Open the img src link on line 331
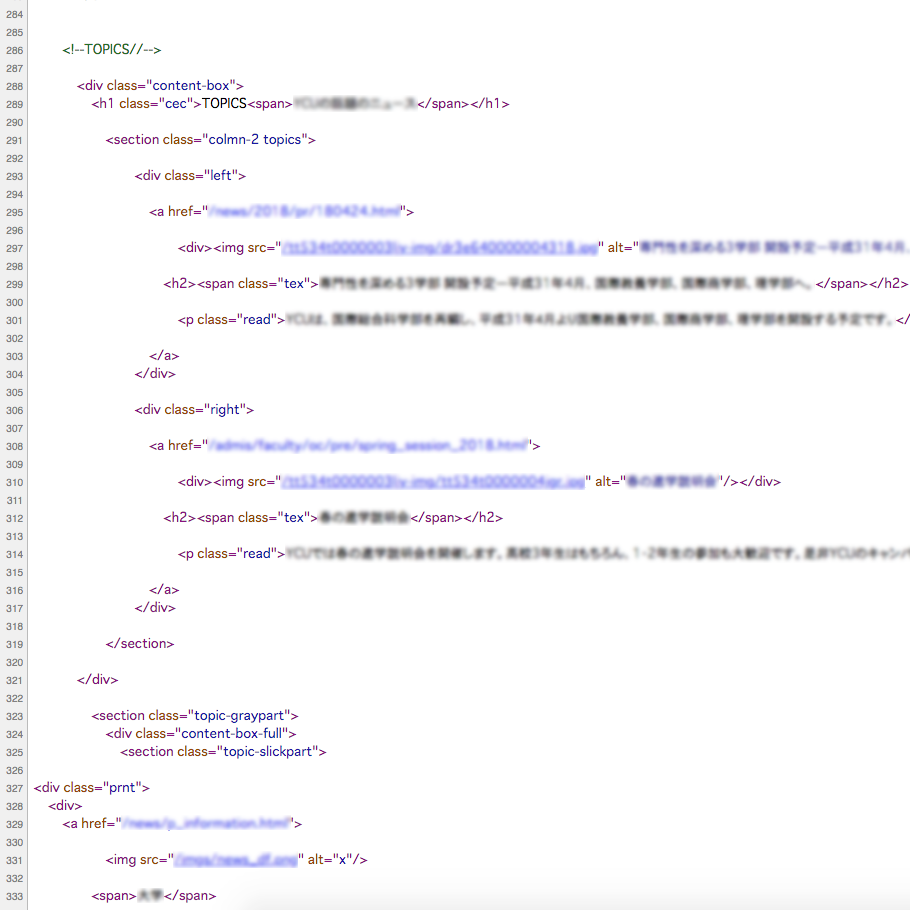Screen dimensions: 910x910 235,860
